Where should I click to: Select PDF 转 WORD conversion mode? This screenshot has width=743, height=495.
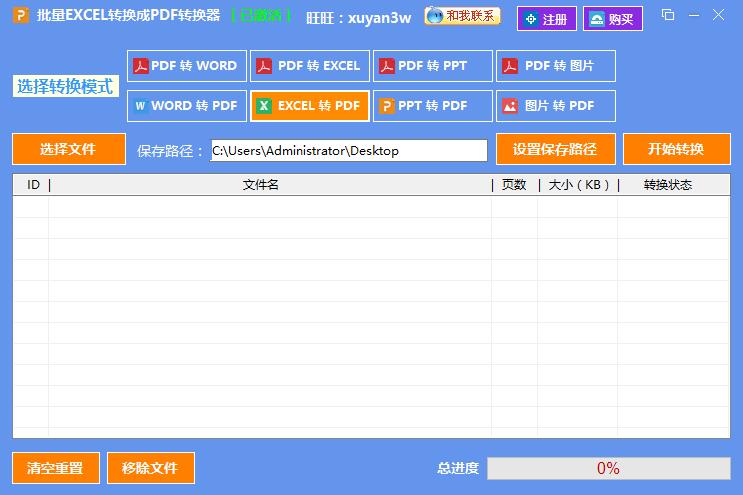(x=187, y=66)
